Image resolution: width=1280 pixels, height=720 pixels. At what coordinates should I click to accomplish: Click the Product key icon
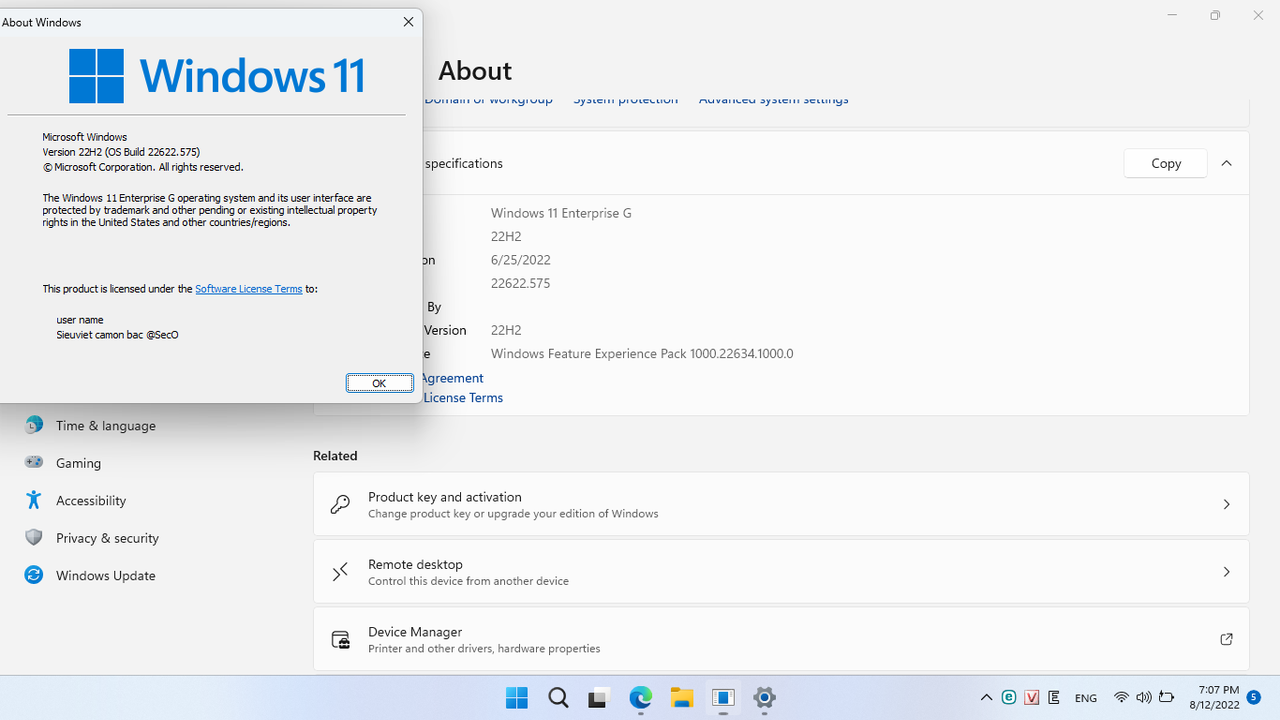coord(340,505)
